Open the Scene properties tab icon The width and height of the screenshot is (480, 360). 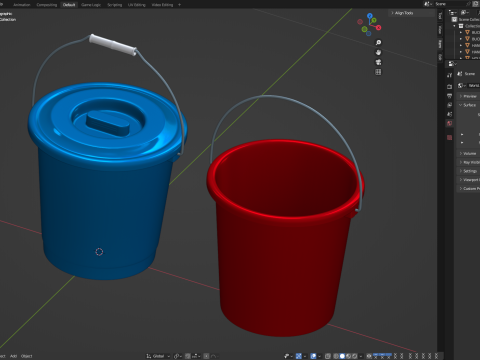[x=449, y=114]
